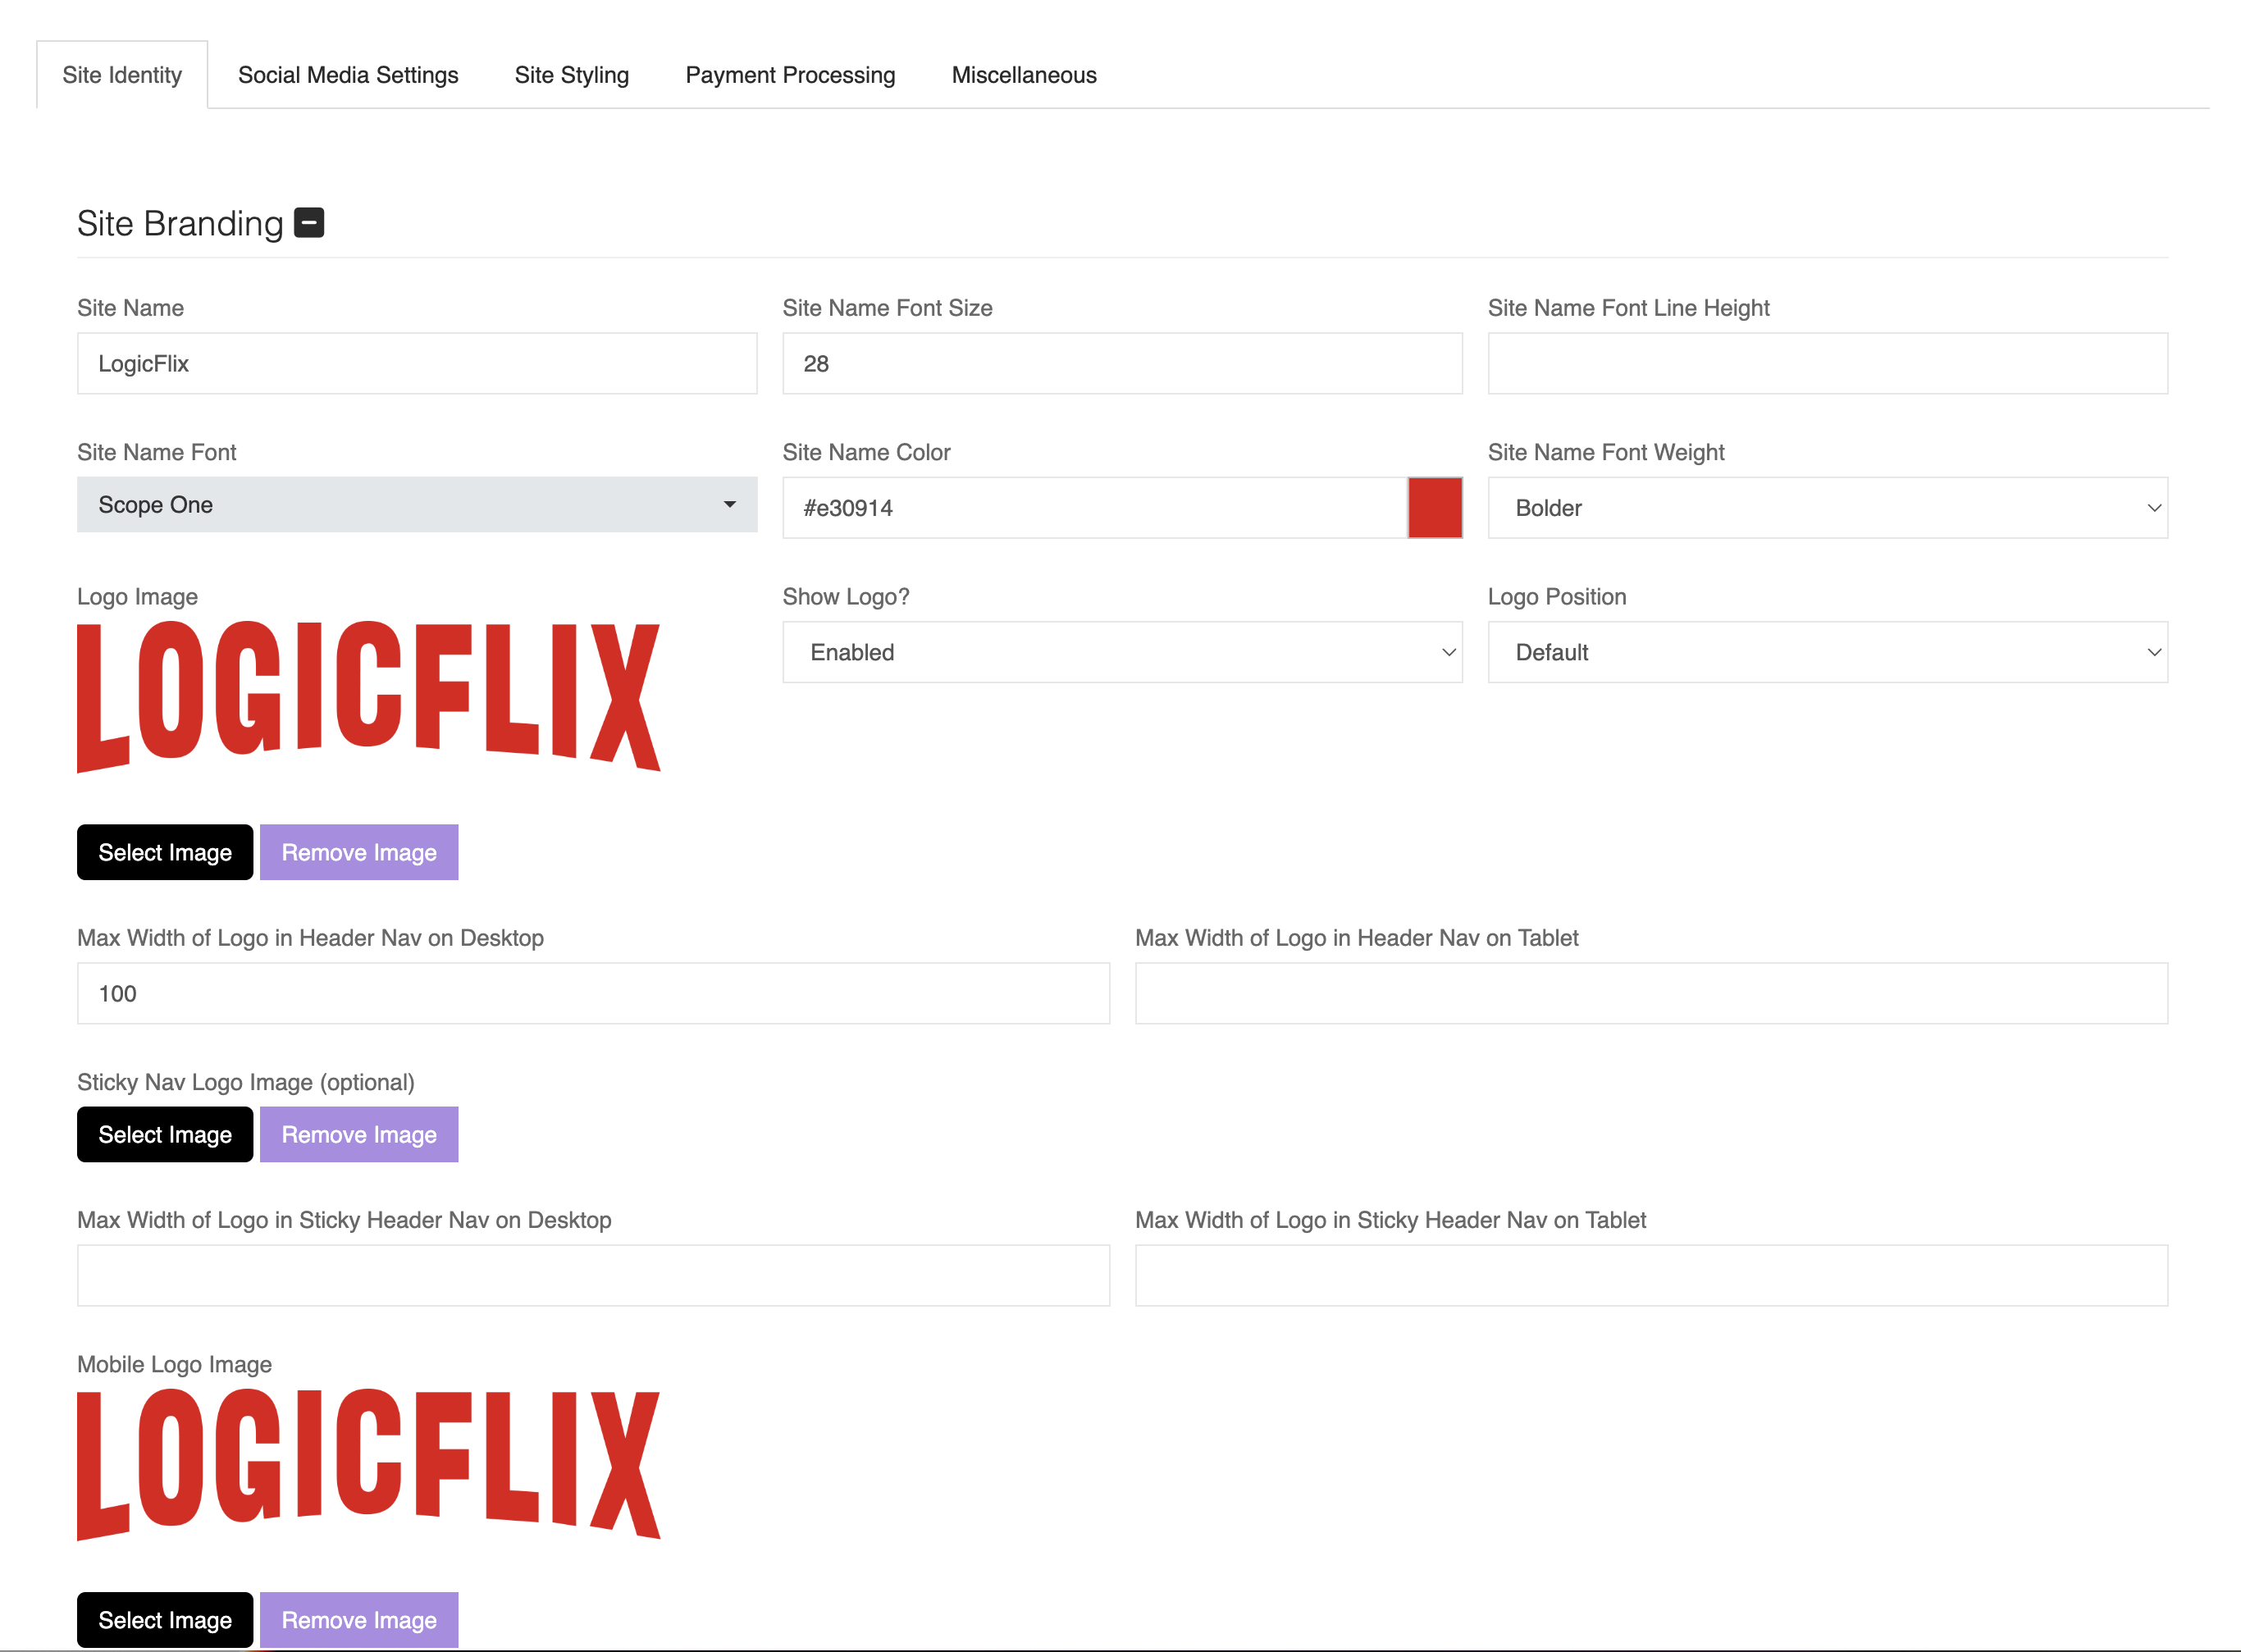Viewport: 2241px width, 1652px height.
Task: Switch to the Social Media Settings tab
Action: click(x=348, y=74)
